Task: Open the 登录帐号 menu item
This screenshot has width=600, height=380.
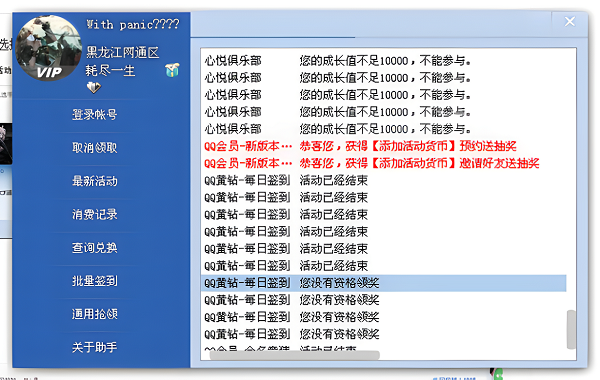Action: point(95,114)
